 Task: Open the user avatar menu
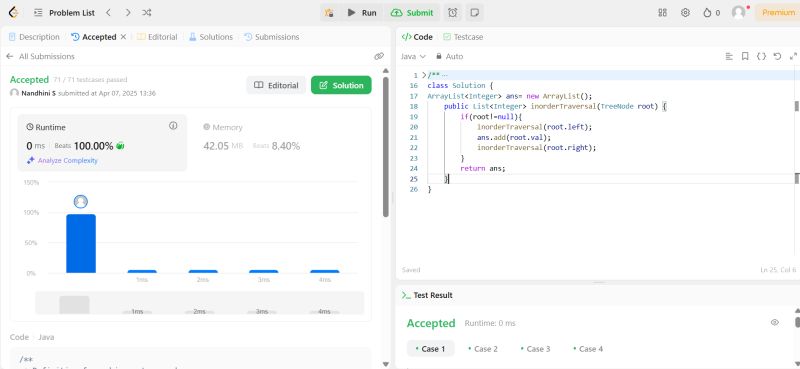(738, 13)
